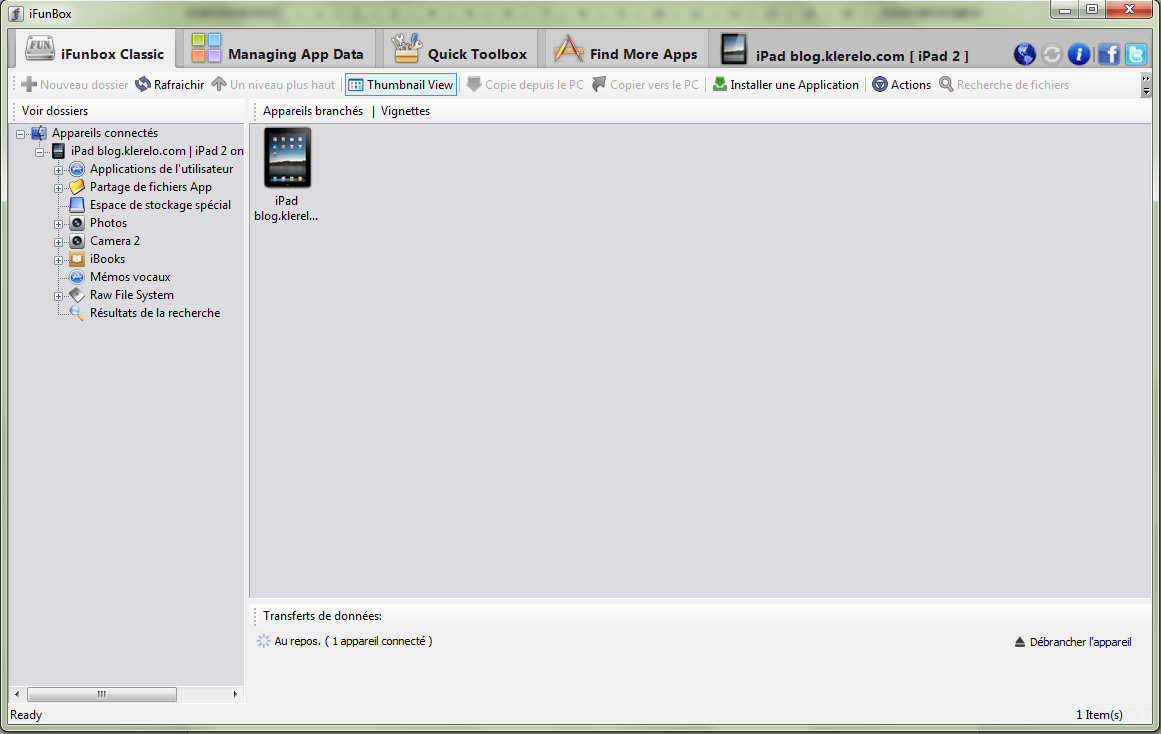Select Mémos vocaux item
This screenshot has height=734, width=1161.
coord(130,276)
